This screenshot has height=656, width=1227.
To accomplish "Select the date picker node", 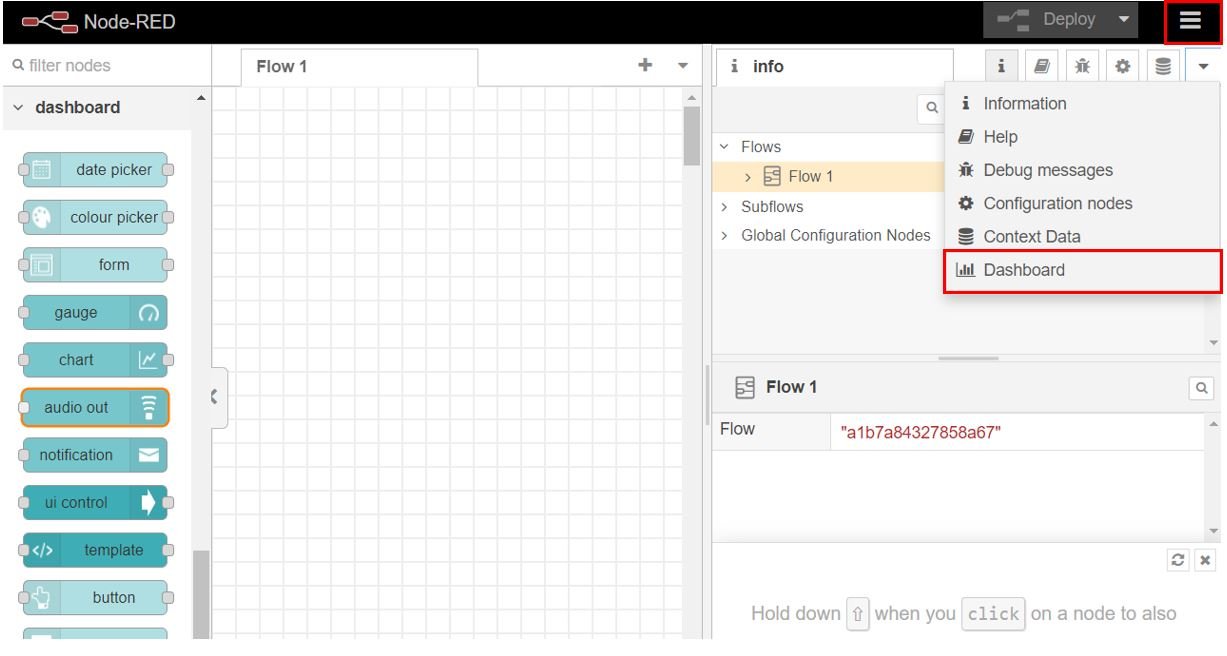I will [x=95, y=170].
